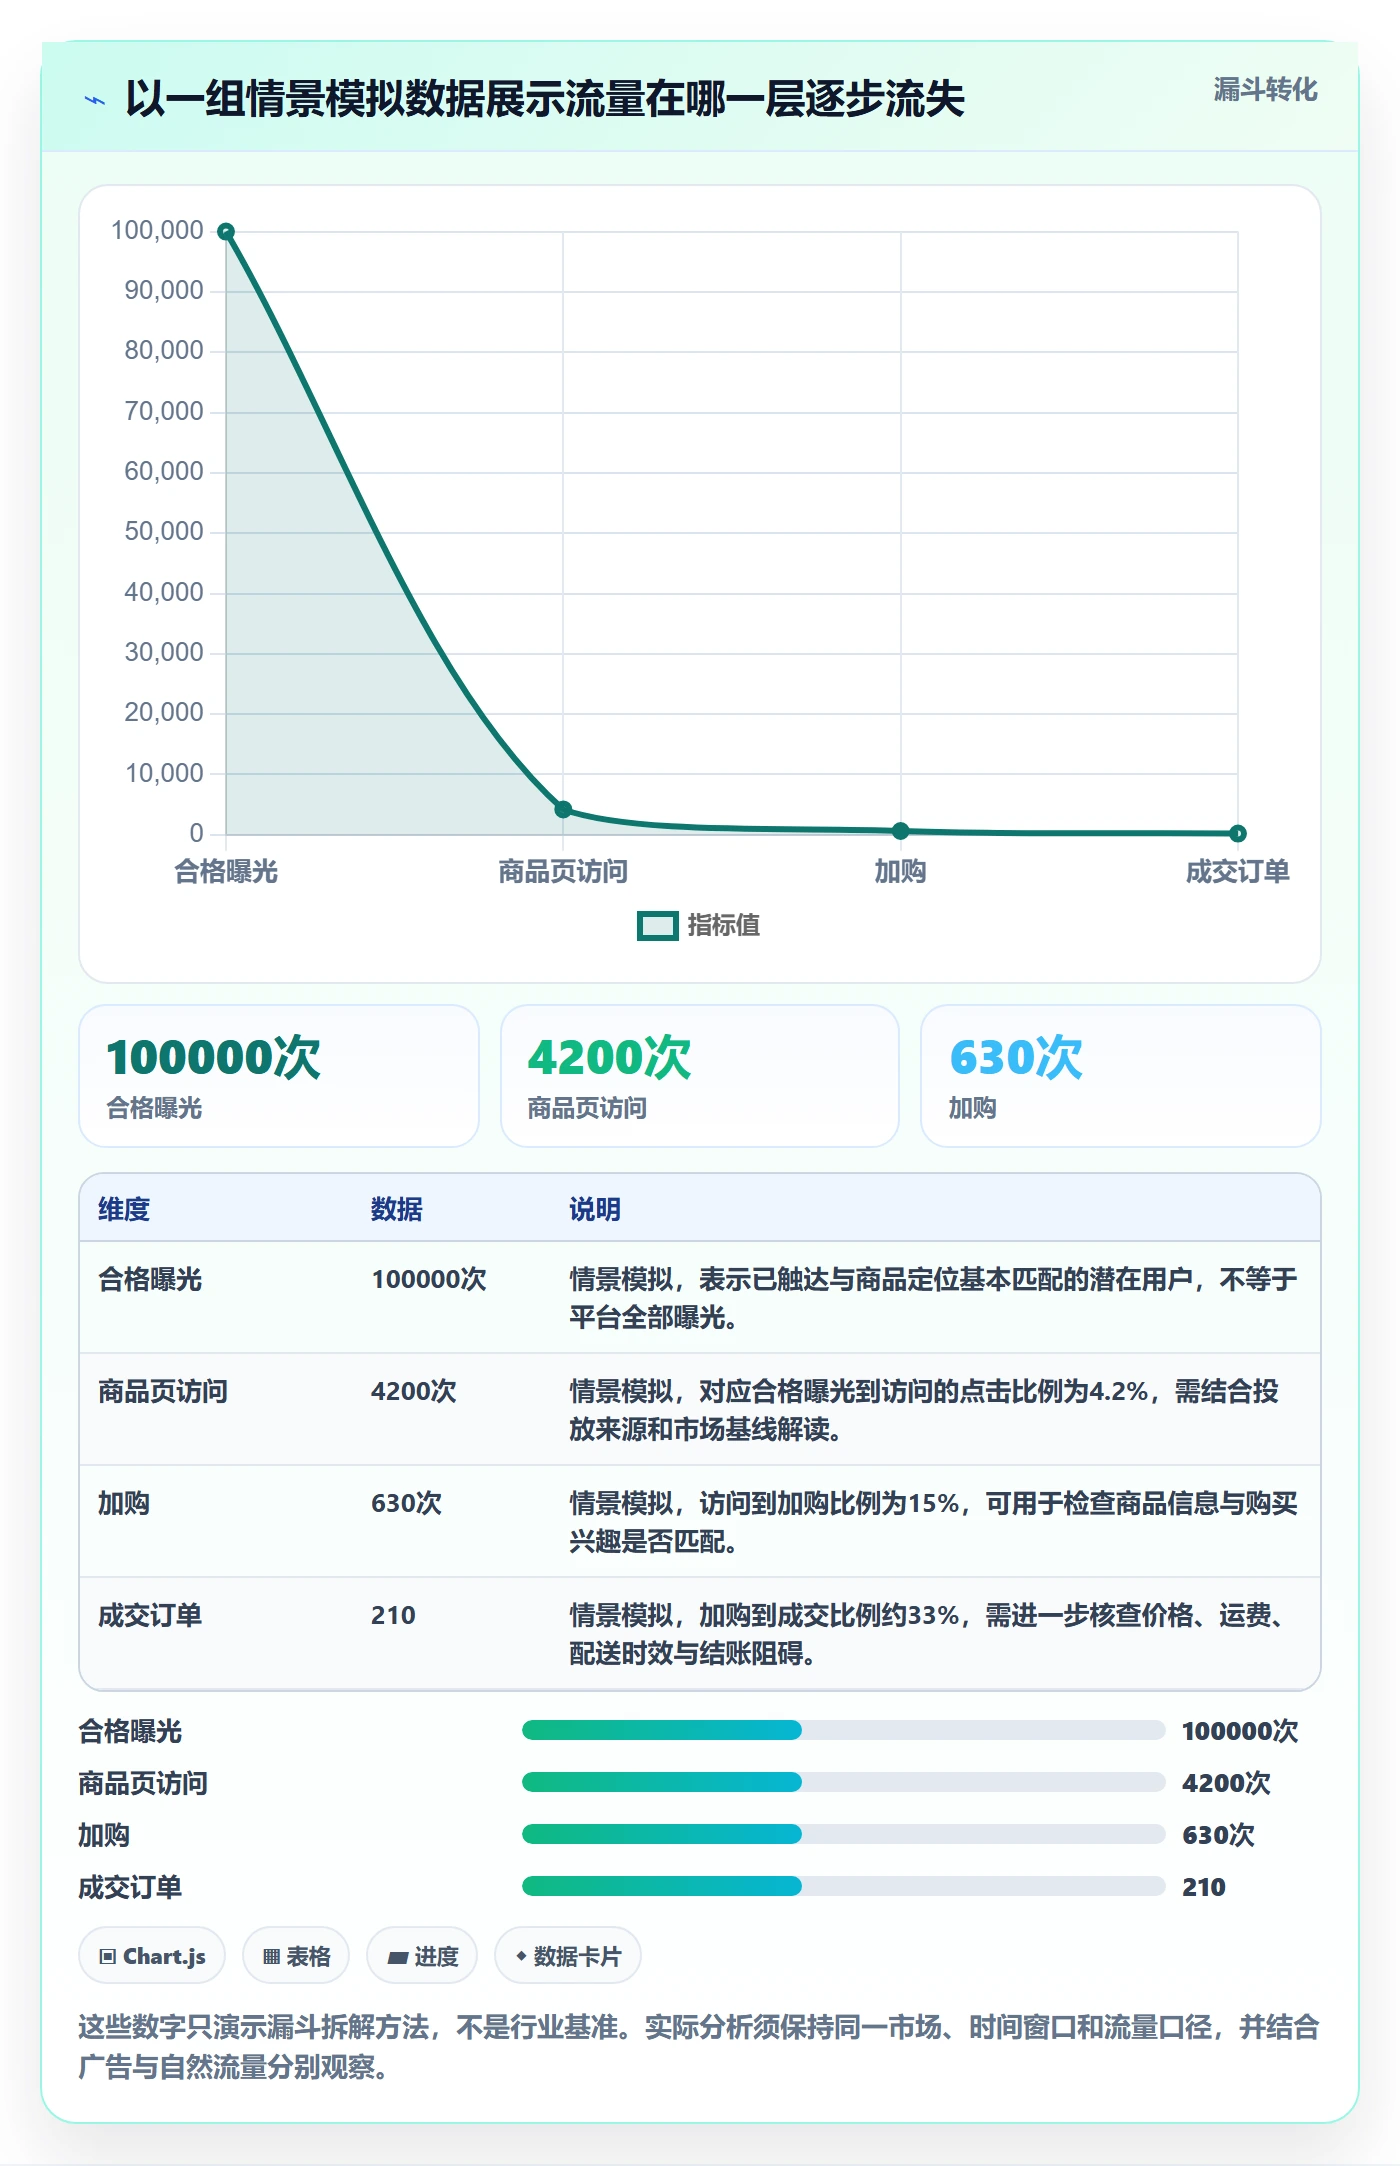The image size is (1400, 2166).
Task: Click the 100000次 table cell
Action: click(429, 1279)
